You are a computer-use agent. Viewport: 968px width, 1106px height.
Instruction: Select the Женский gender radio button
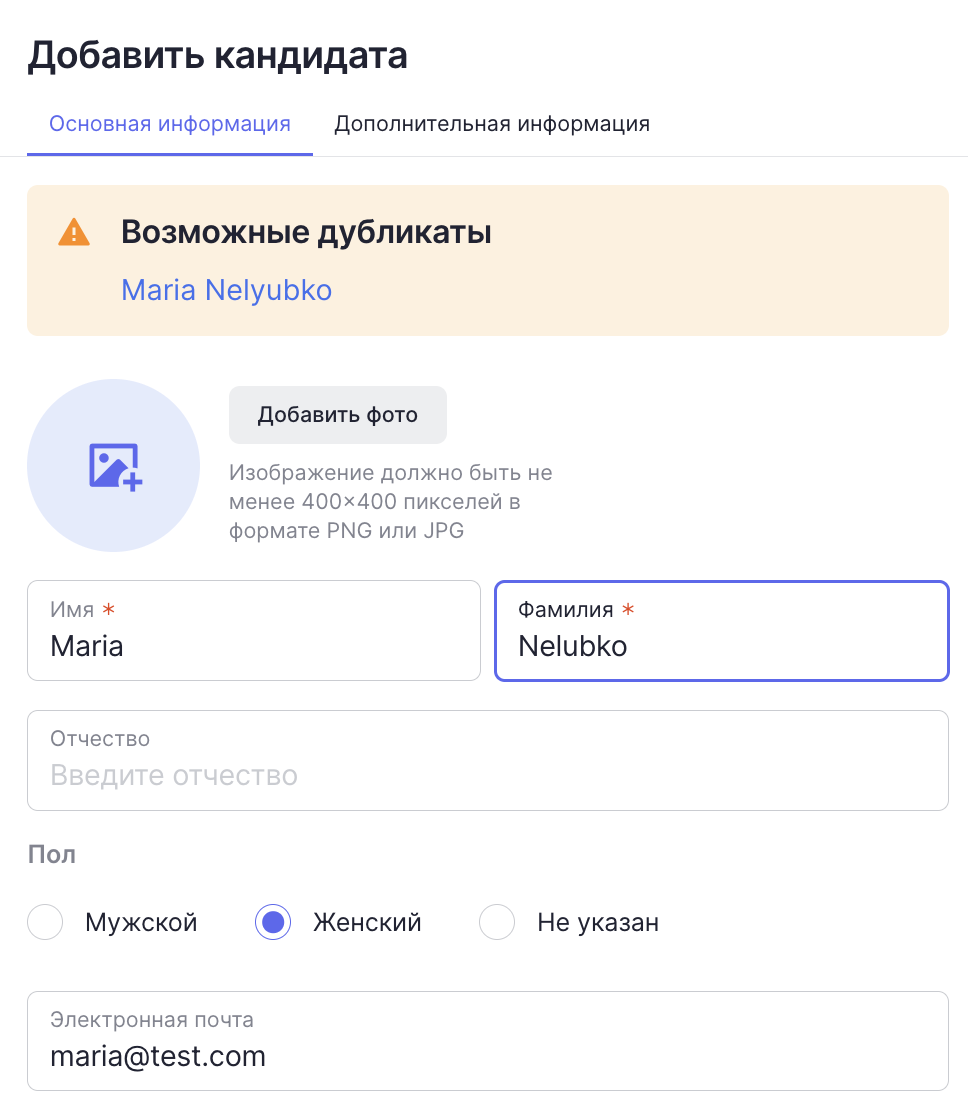click(273, 922)
